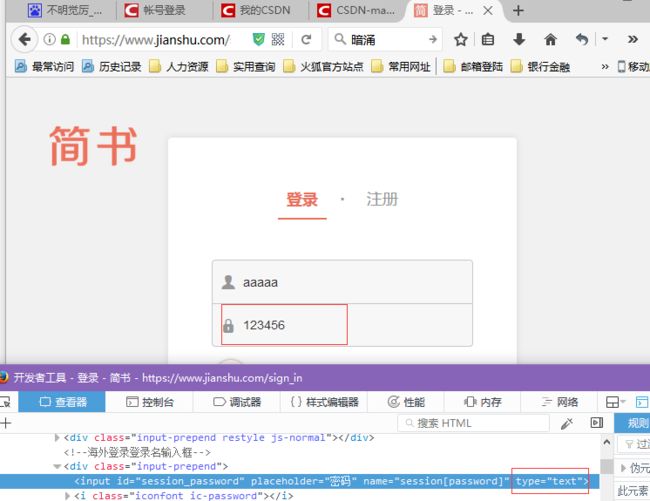Click the eyedropper color picker icon
The image size is (650, 501).
tap(567, 423)
